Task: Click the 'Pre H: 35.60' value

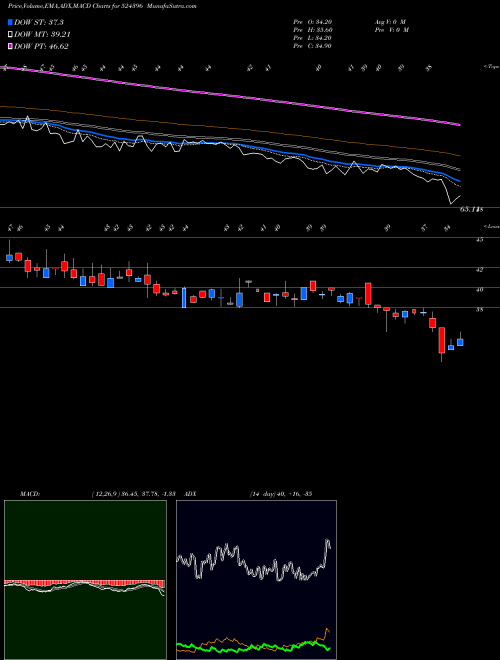Action: click(312, 30)
